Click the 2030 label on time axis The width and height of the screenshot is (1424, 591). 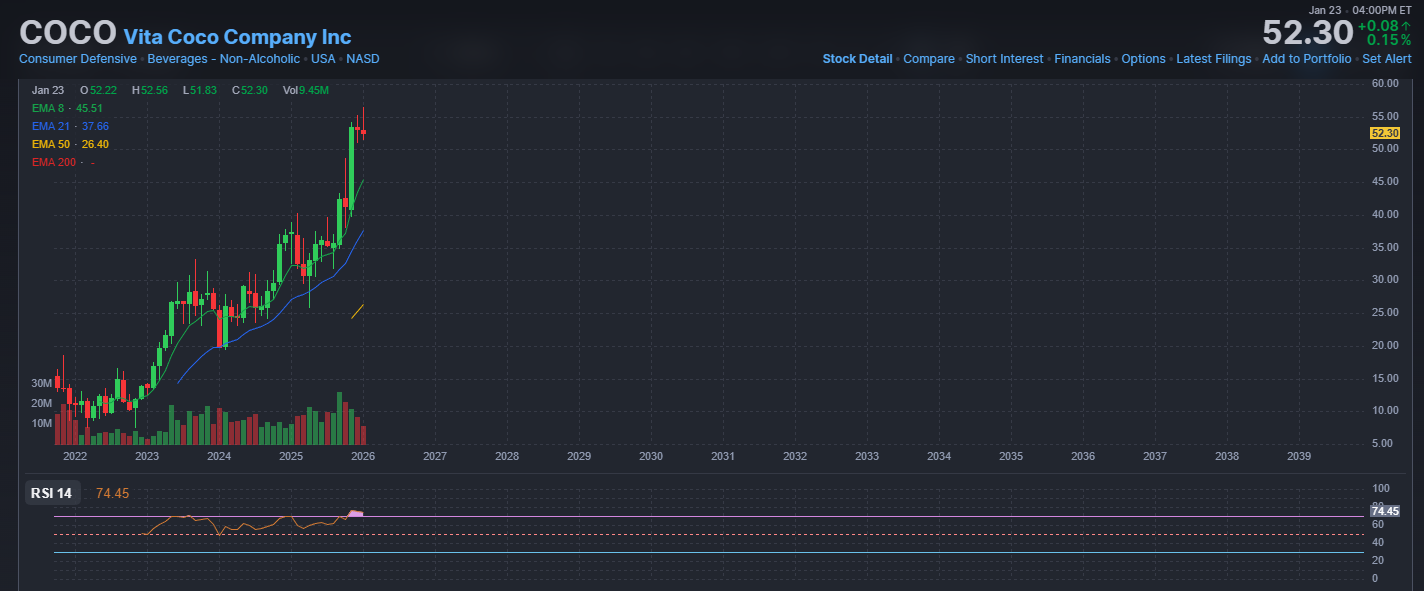(x=651, y=456)
